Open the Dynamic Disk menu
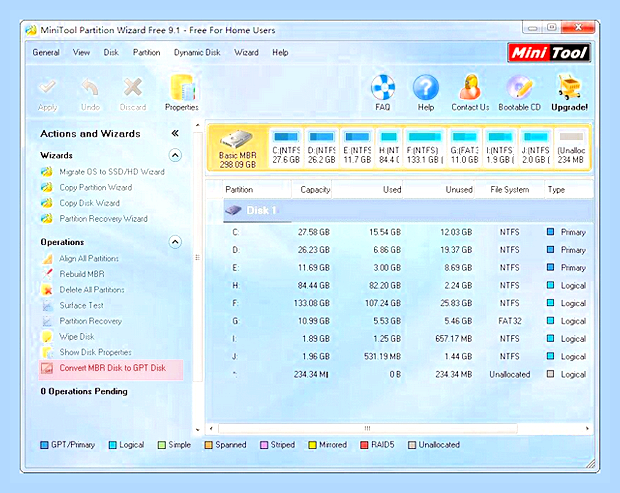620x493 pixels. coord(197,53)
